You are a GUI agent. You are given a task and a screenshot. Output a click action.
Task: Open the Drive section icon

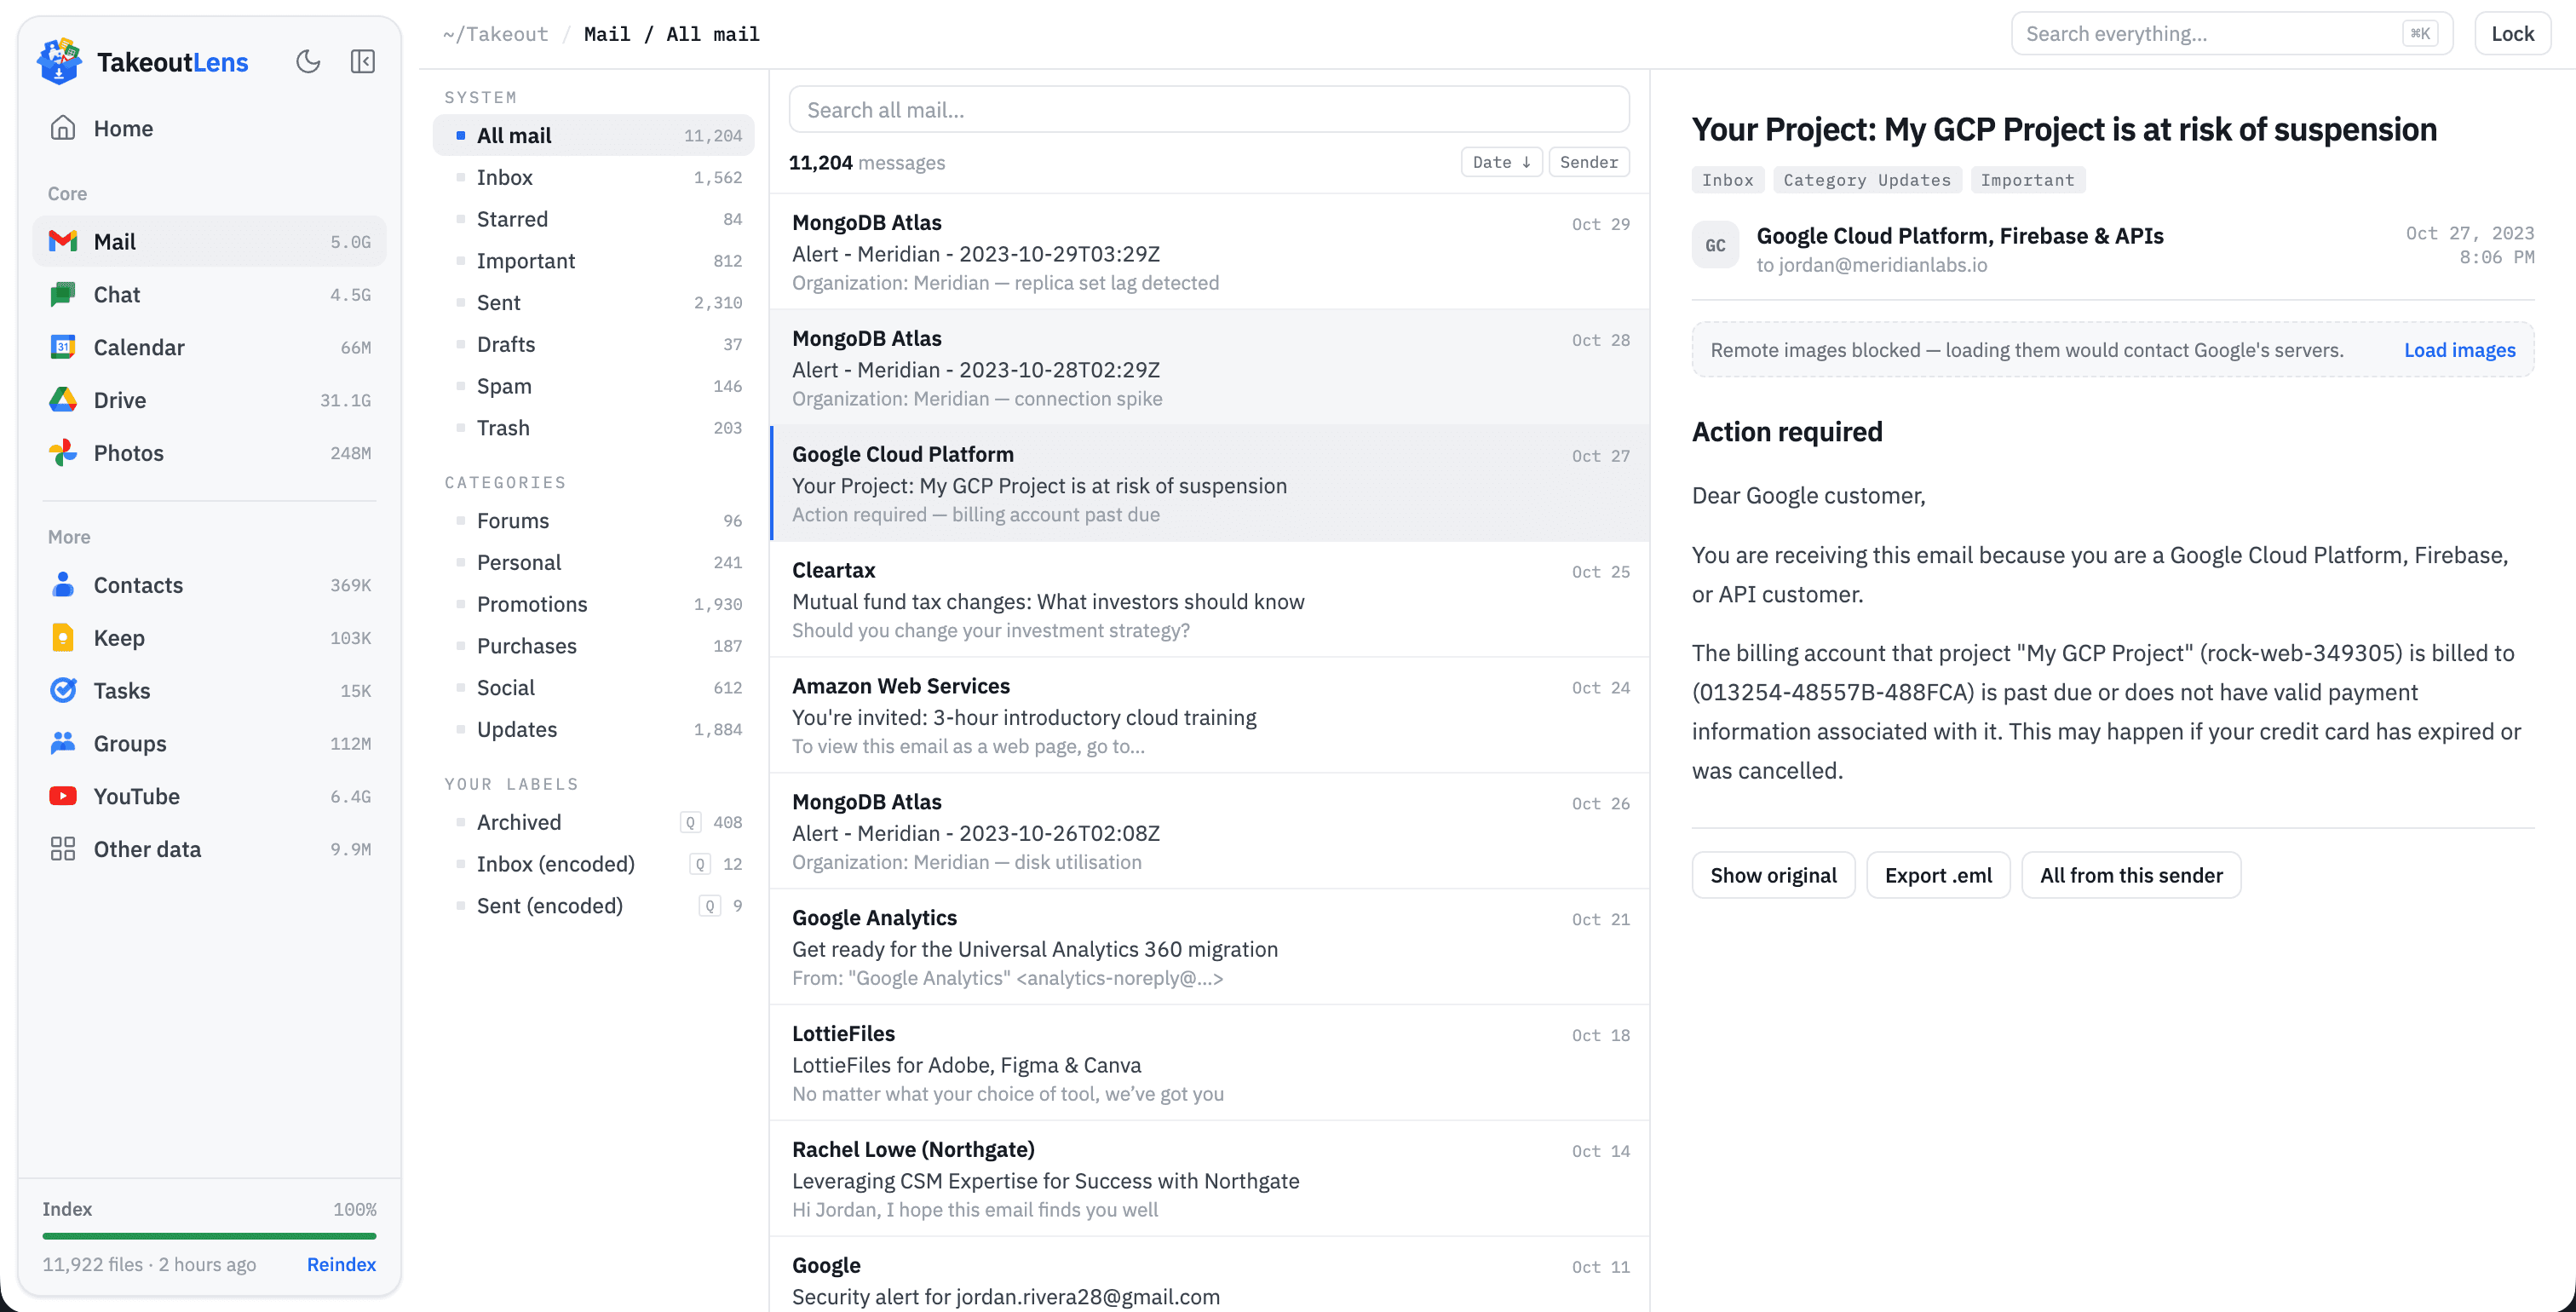click(63, 400)
